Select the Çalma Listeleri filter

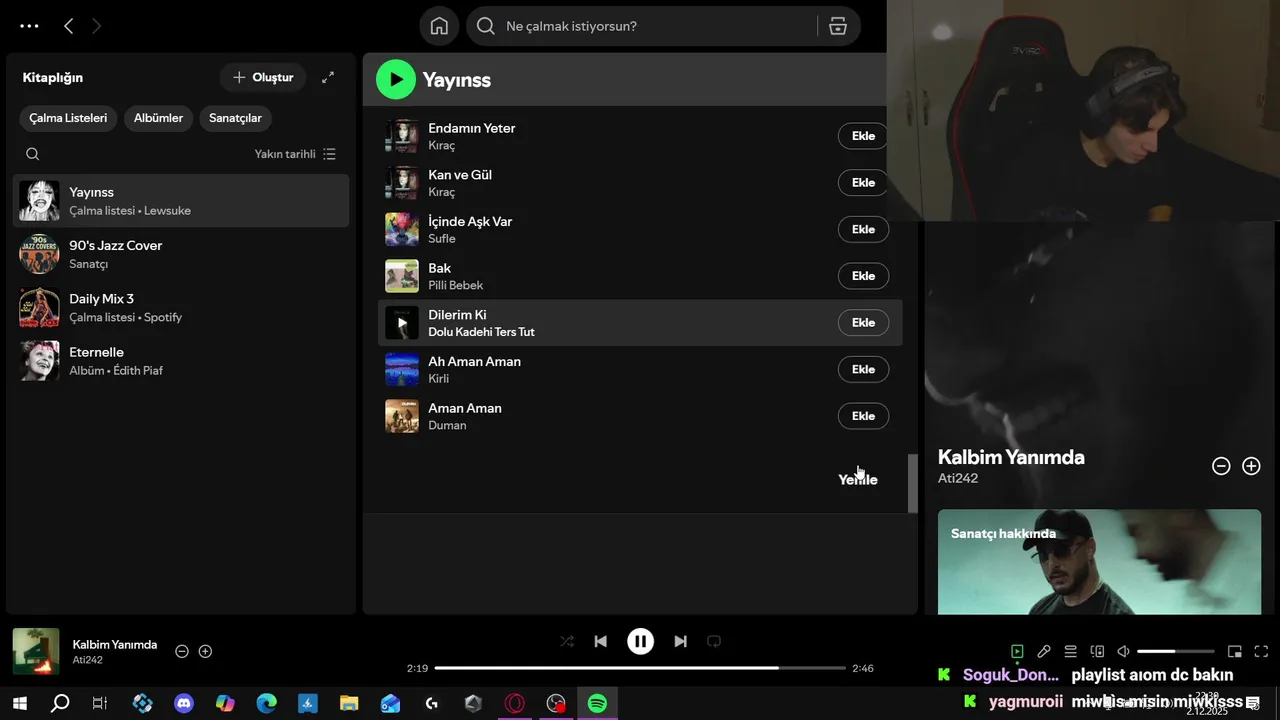[x=68, y=118]
